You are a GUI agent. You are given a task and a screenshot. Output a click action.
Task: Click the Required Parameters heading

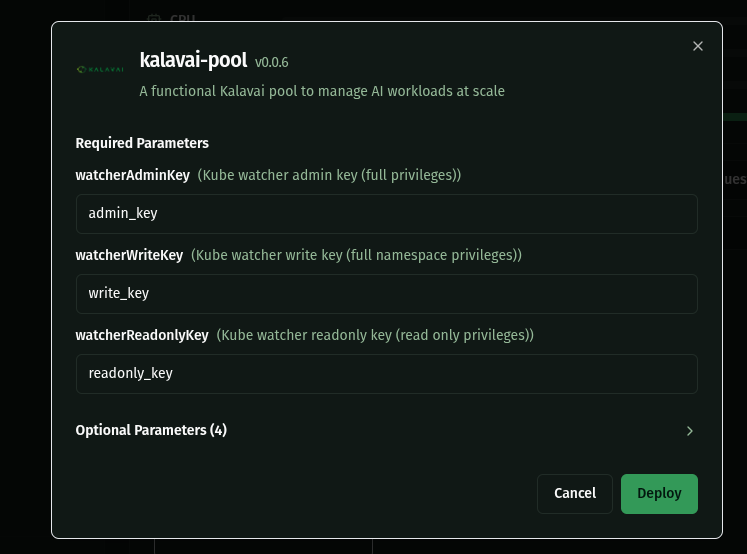coord(142,143)
